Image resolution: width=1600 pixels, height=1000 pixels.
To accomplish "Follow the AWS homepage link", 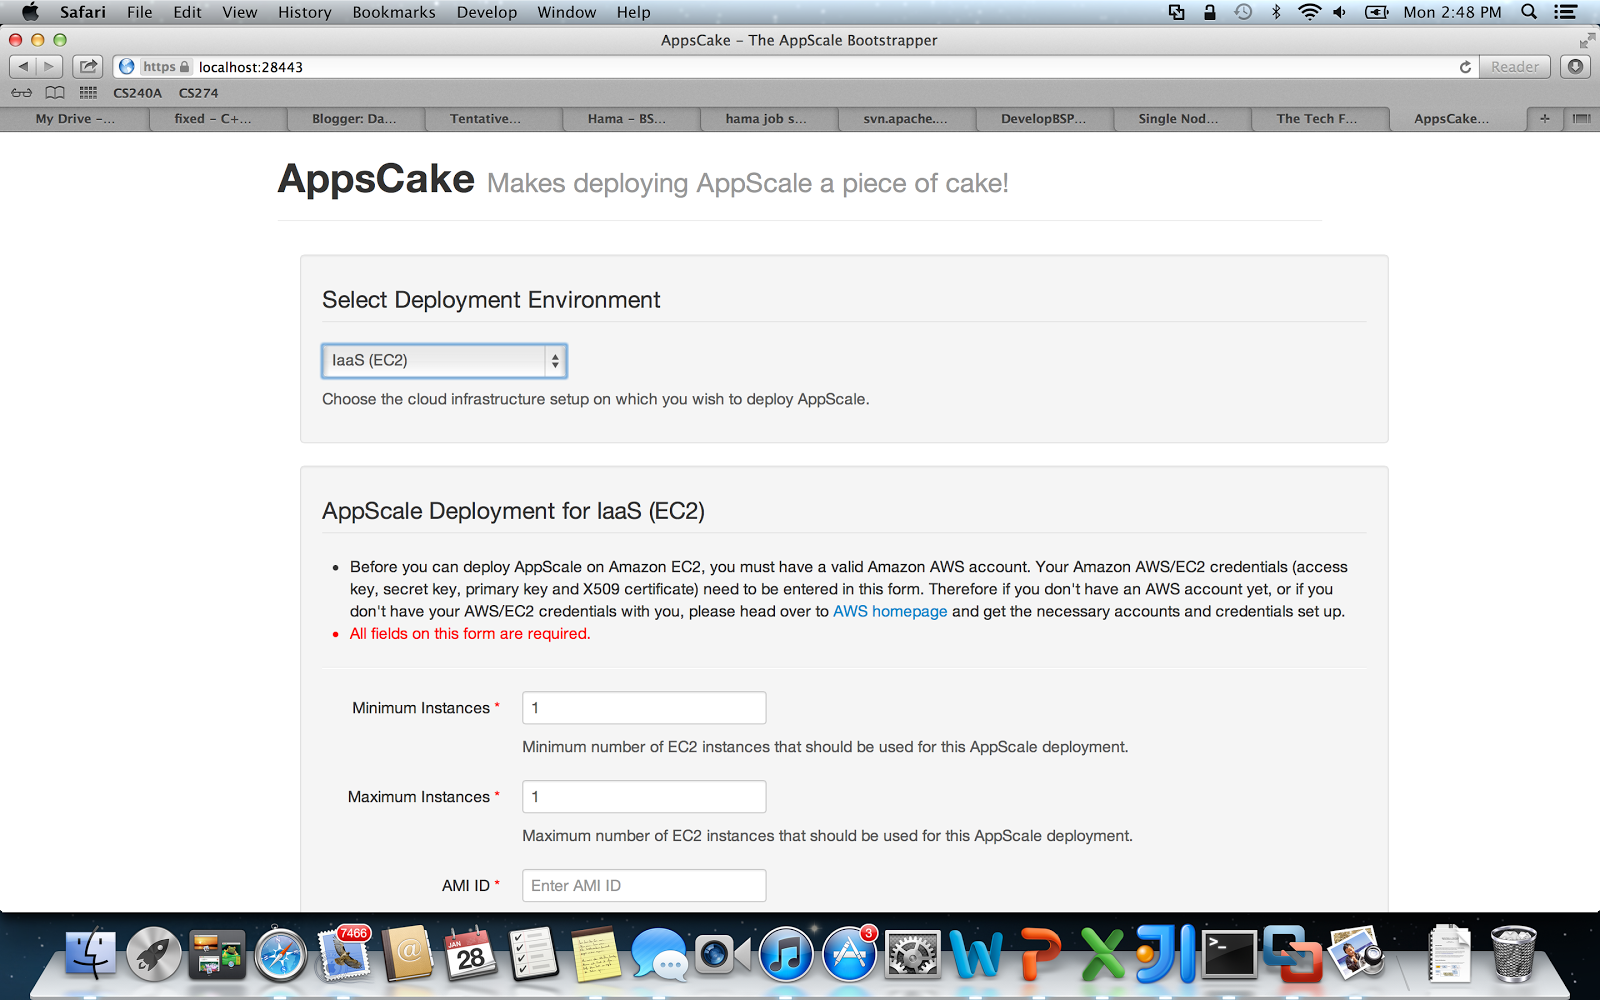I will pyautogui.click(x=889, y=611).
